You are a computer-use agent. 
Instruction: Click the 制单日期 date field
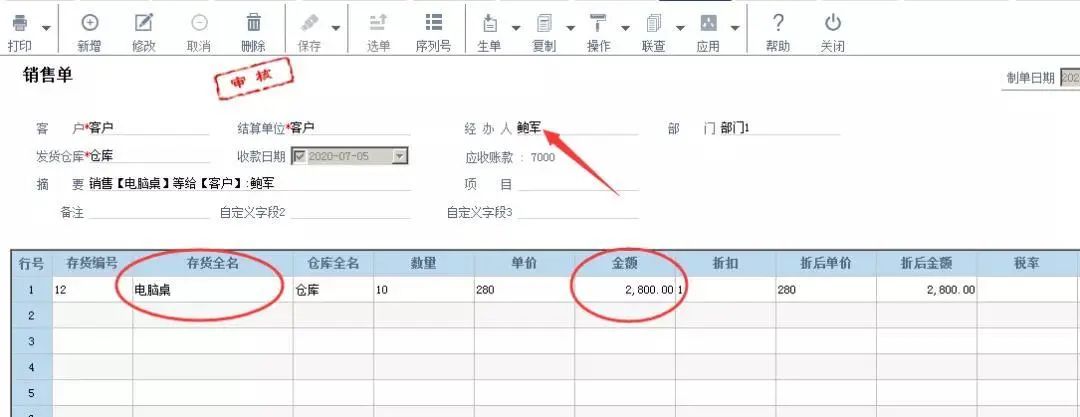(1070, 78)
